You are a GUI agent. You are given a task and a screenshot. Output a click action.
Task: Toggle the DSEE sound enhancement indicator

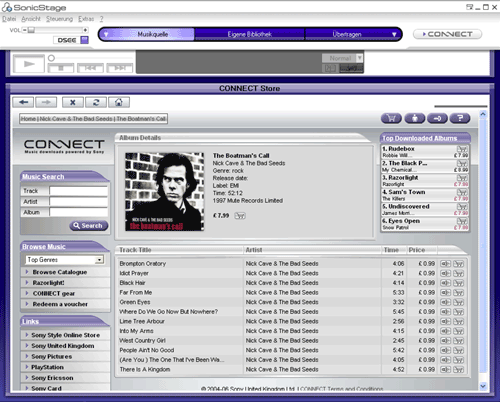click(85, 40)
